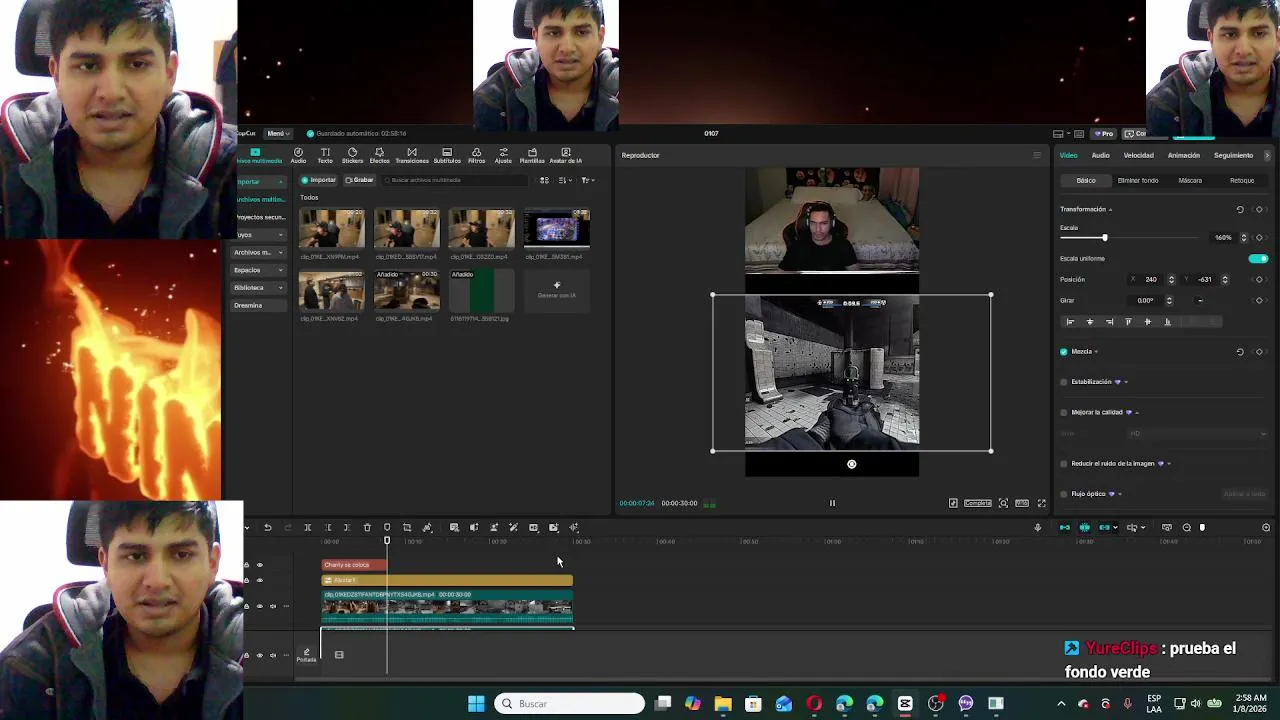Click the zoom-out magnifier on timeline

(x=1186, y=528)
